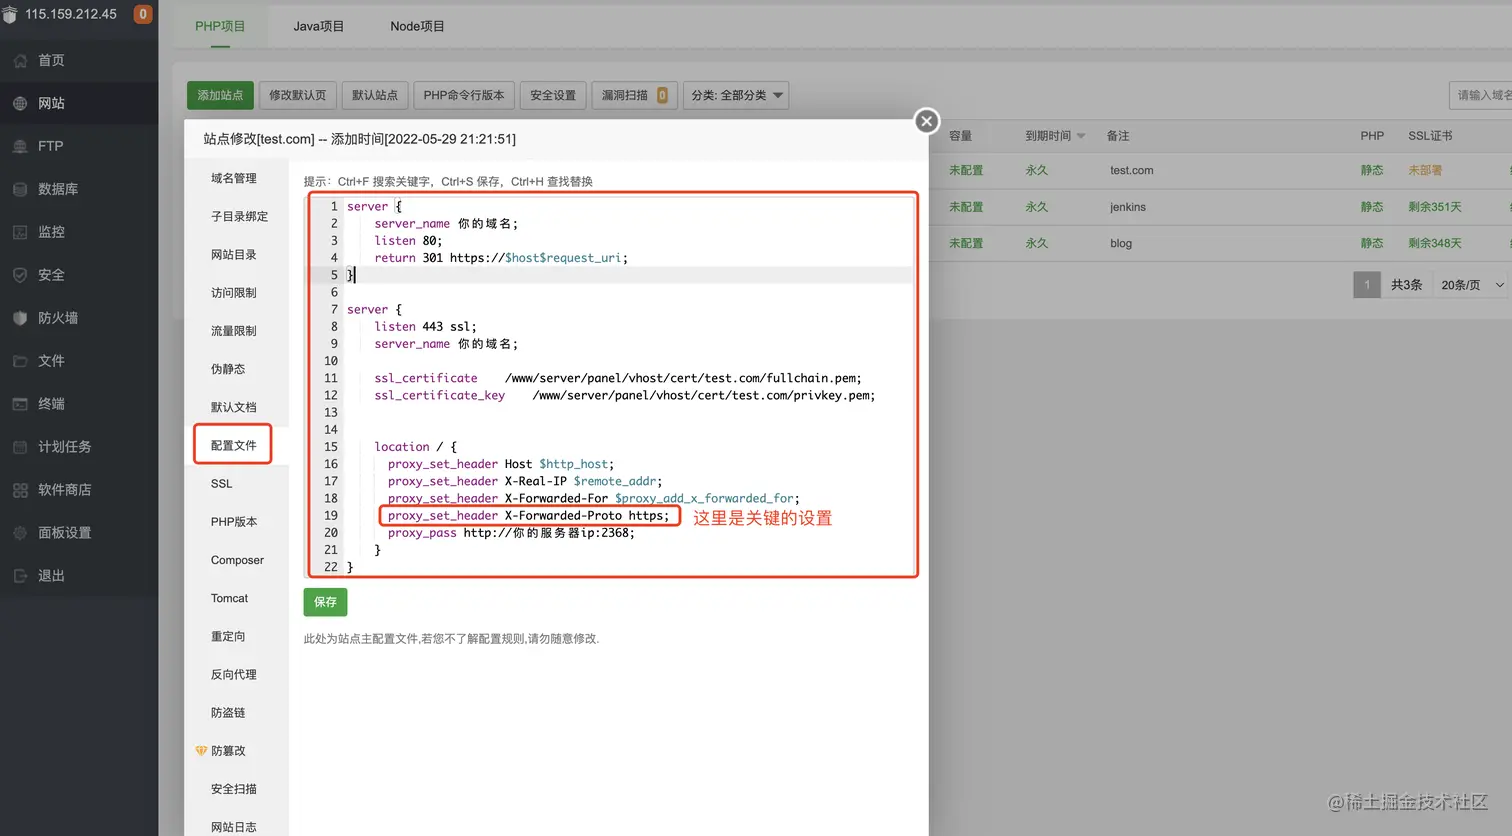
Task: Click the logout icon in sidebar
Action: coord(20,577)
